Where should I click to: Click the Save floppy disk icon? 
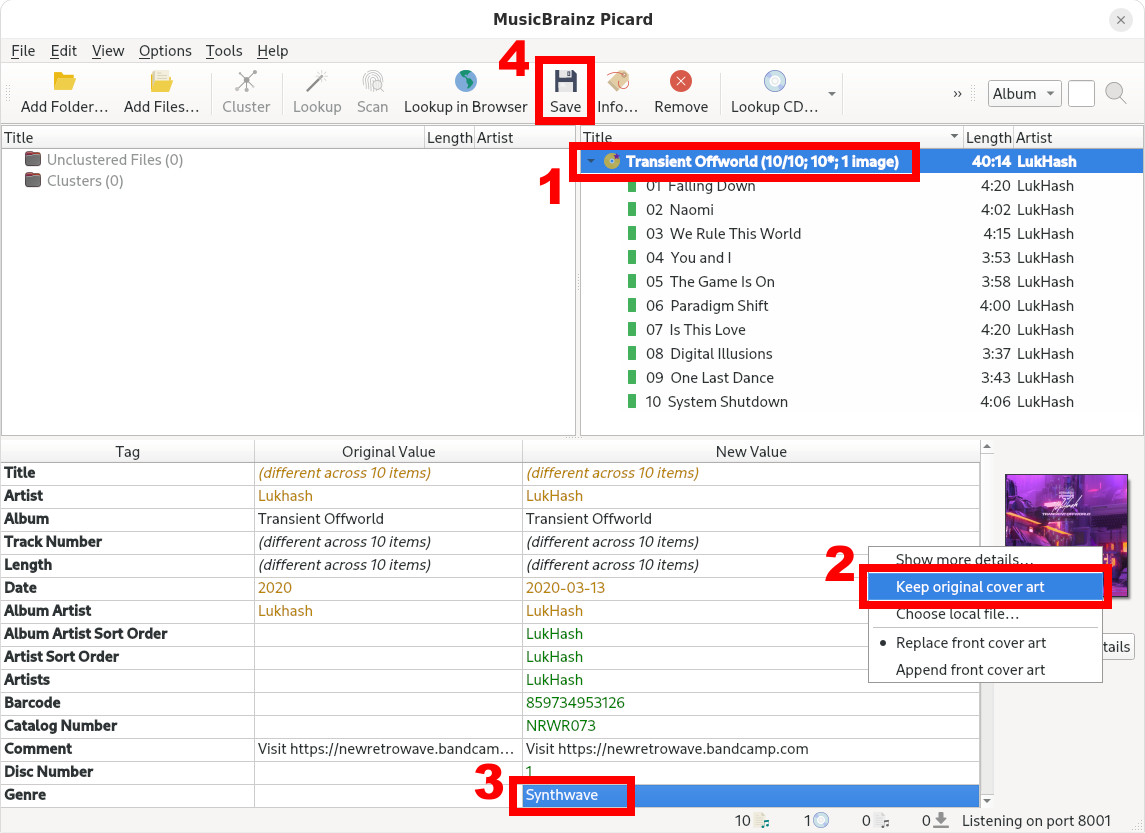pyautogui.click(x=565, y=82)
